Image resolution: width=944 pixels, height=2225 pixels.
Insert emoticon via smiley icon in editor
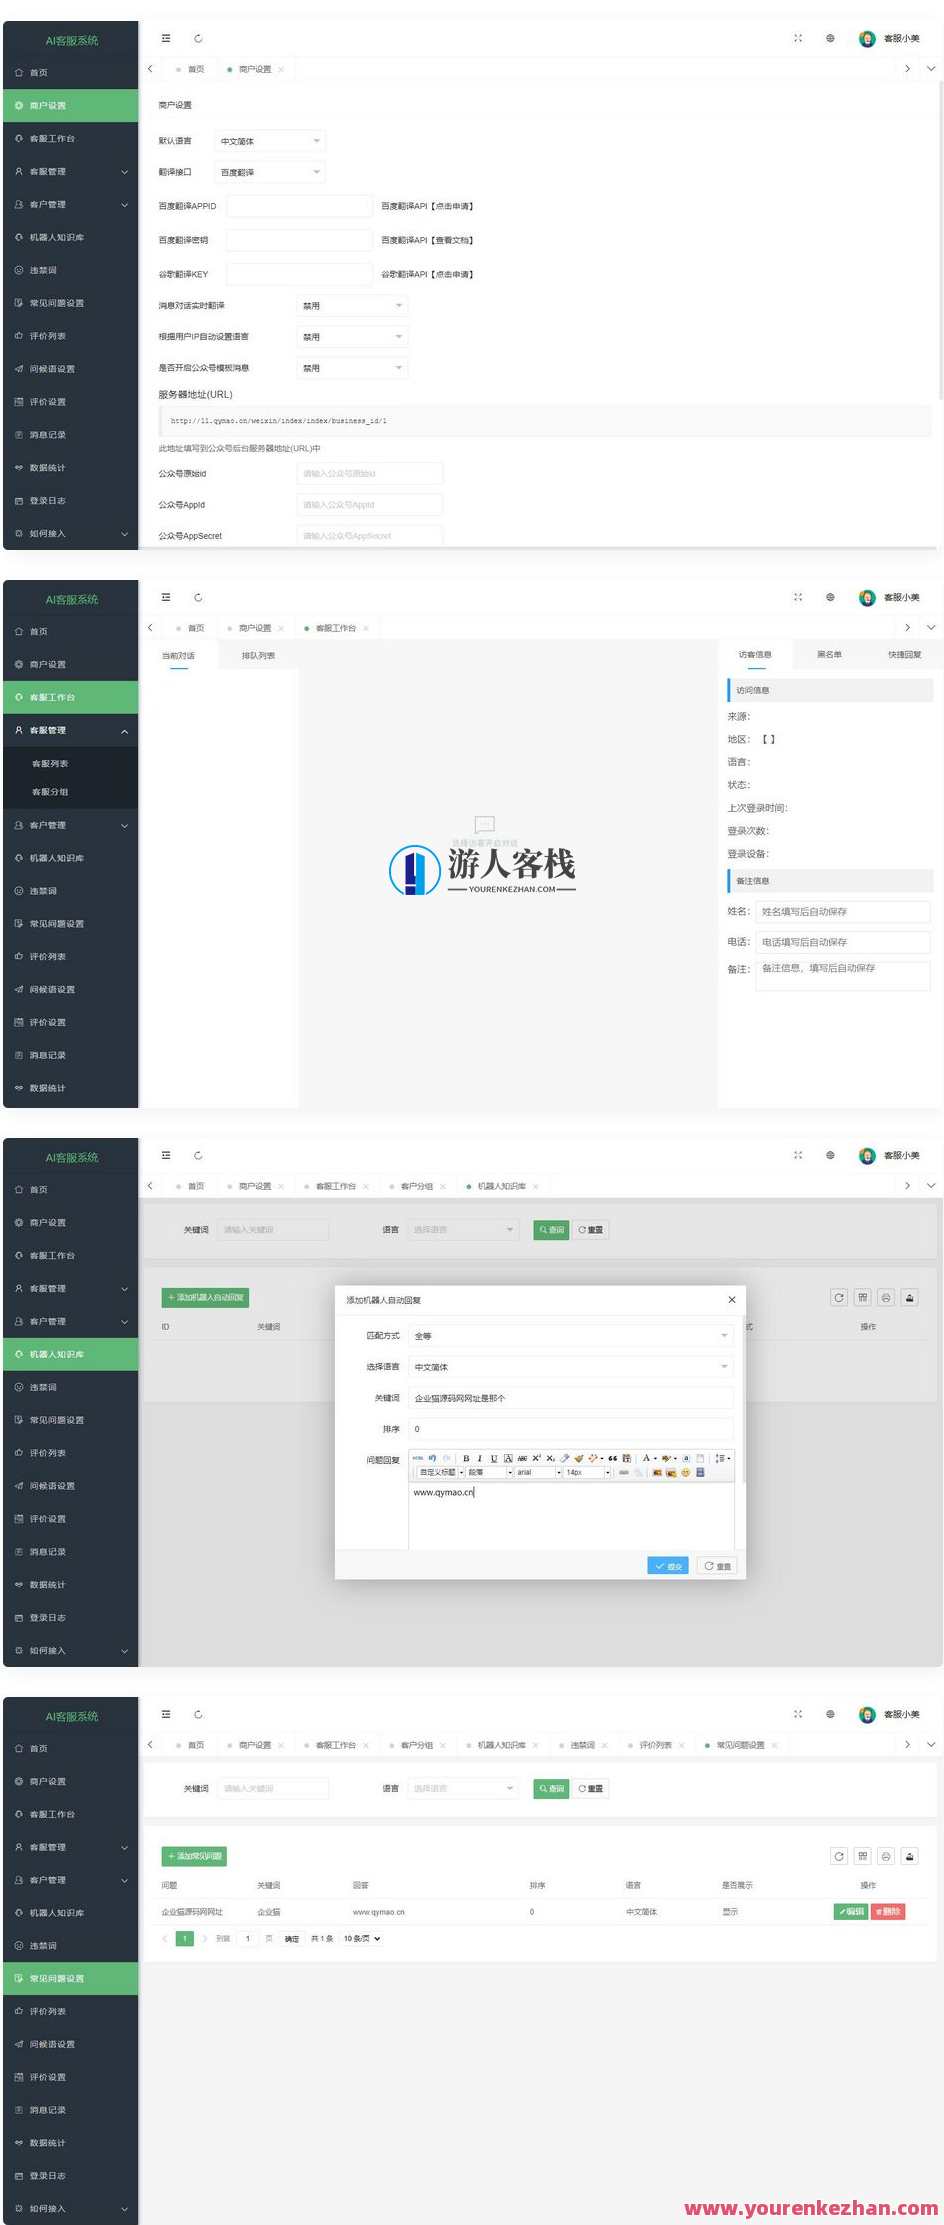tap(685, 1472)
